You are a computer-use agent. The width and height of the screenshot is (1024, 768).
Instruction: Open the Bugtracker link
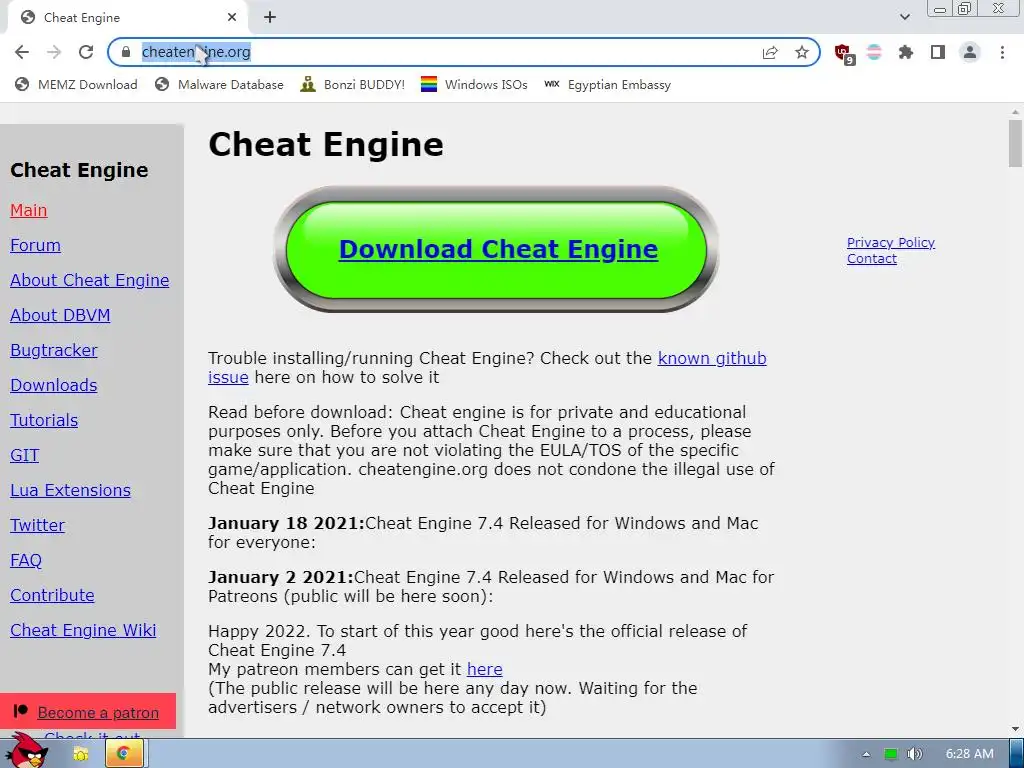coord(54,351)
